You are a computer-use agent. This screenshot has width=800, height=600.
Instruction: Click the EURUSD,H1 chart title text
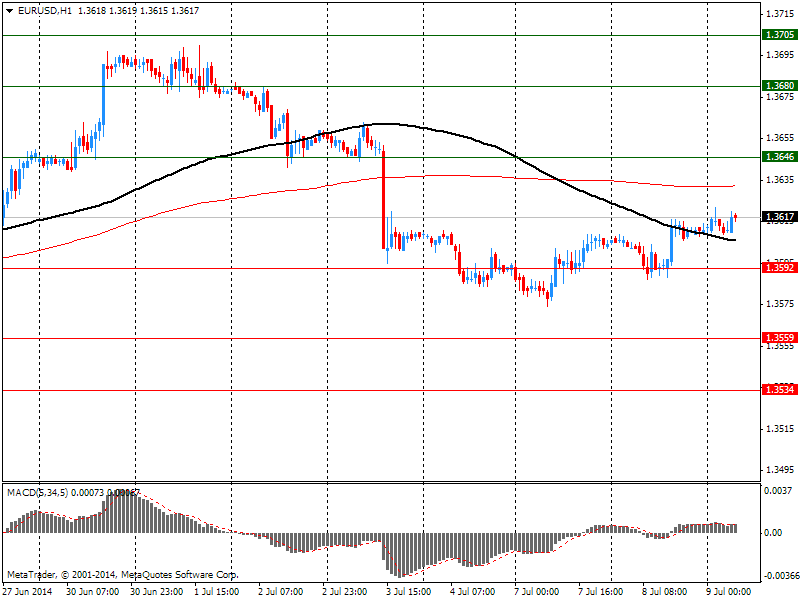[x=45, y=11]
